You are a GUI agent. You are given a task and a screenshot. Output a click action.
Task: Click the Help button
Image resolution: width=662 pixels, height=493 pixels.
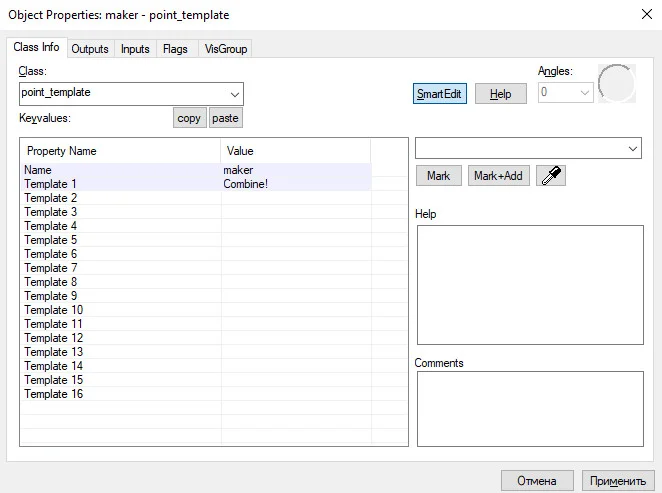tap(501, 94)
